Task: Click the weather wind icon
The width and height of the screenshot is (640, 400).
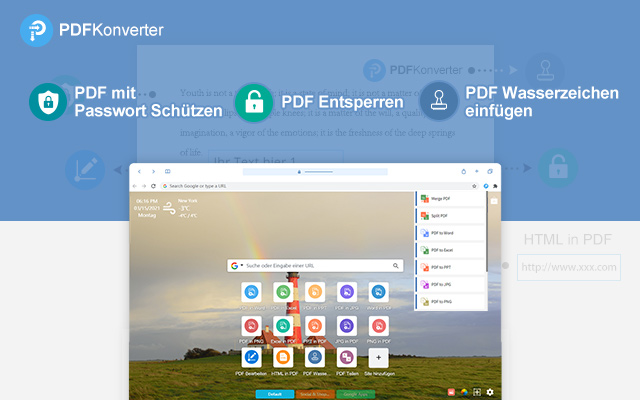Action: tap(169, 209)
